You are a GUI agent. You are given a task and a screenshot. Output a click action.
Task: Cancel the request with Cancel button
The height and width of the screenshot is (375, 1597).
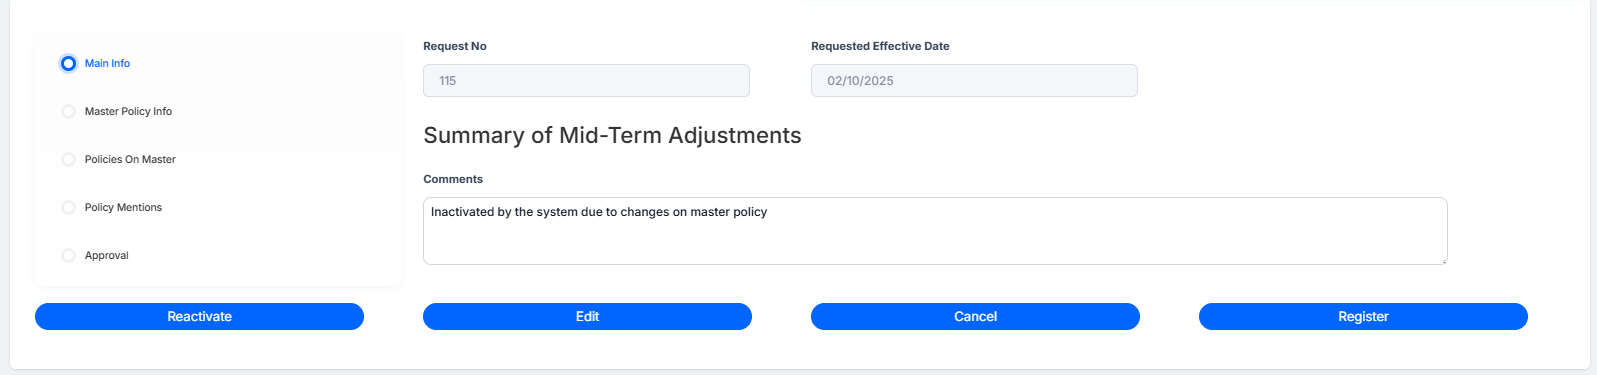coord(975,316)
